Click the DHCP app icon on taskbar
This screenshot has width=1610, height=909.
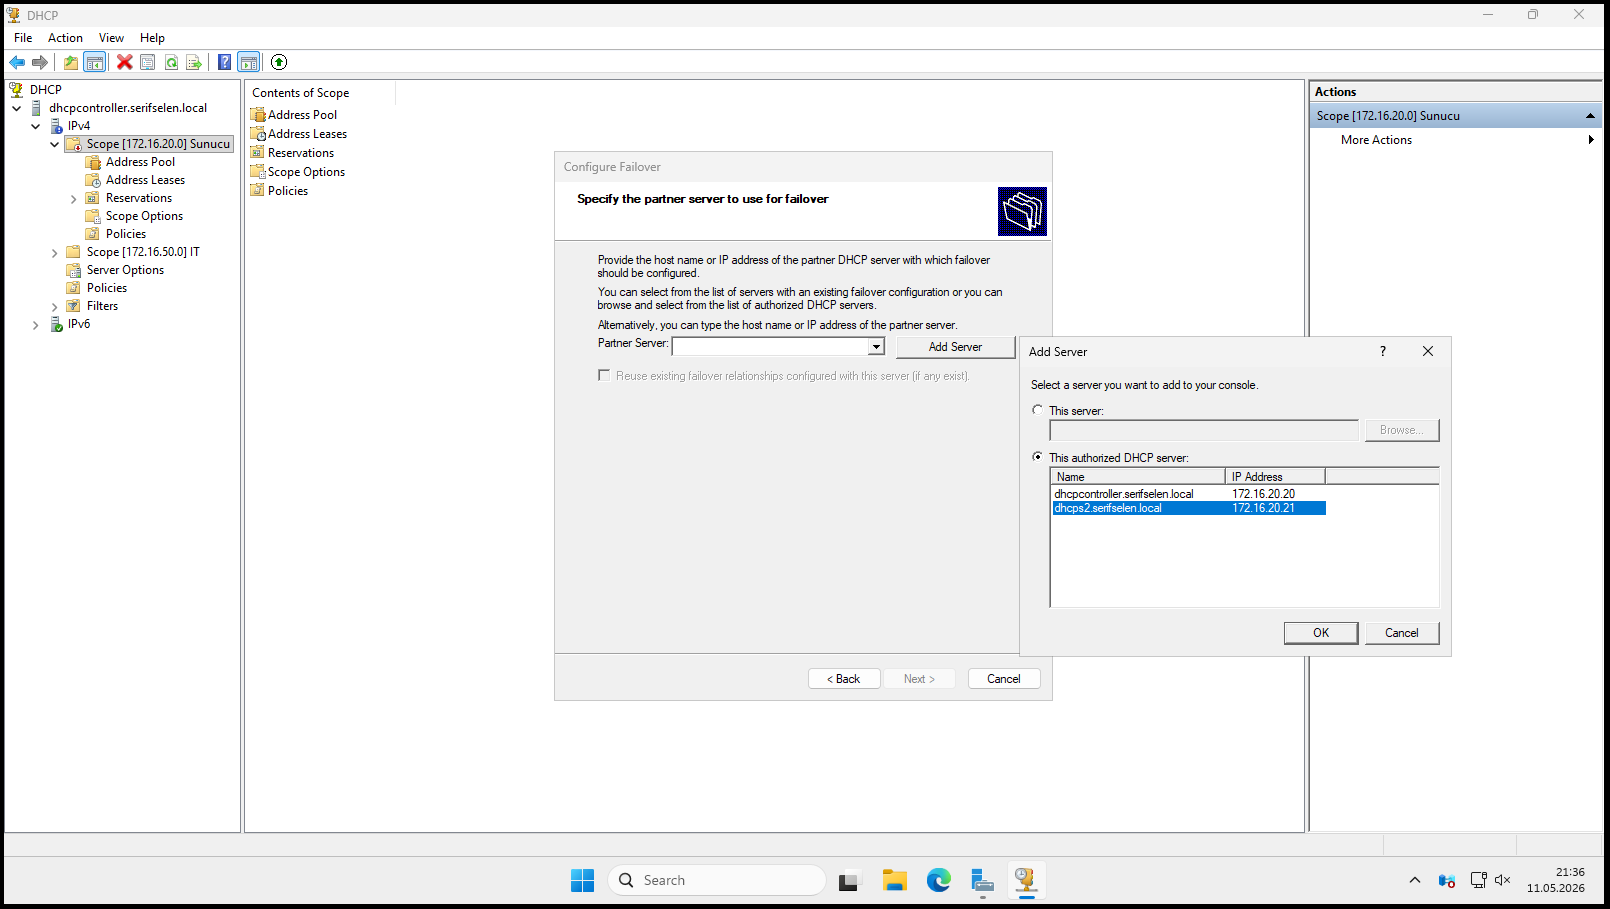point(1026,880)
